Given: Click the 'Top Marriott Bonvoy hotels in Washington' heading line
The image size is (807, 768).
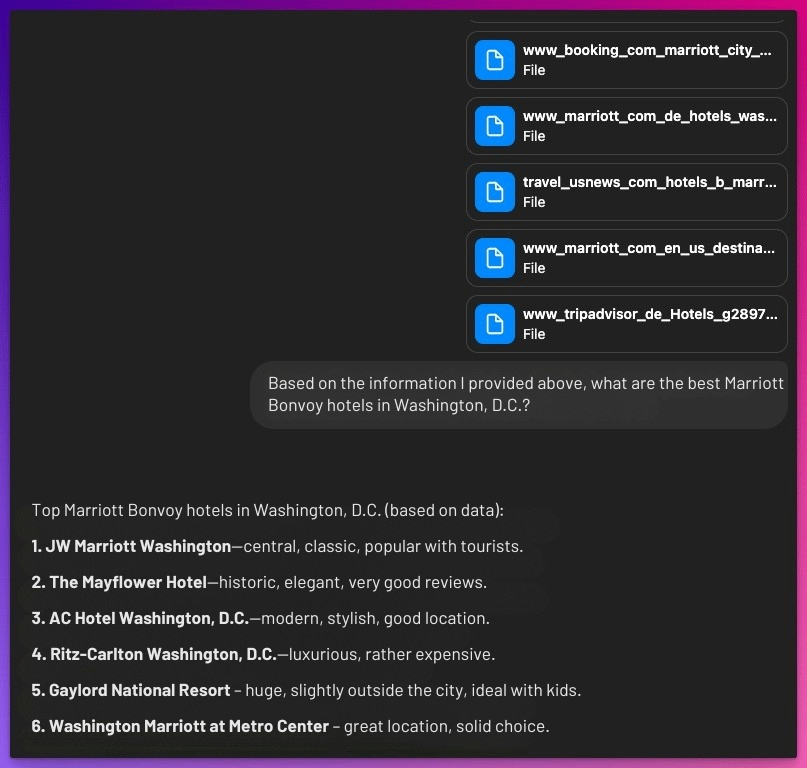Looking at the screenshot, I should (x=268, y=510).
